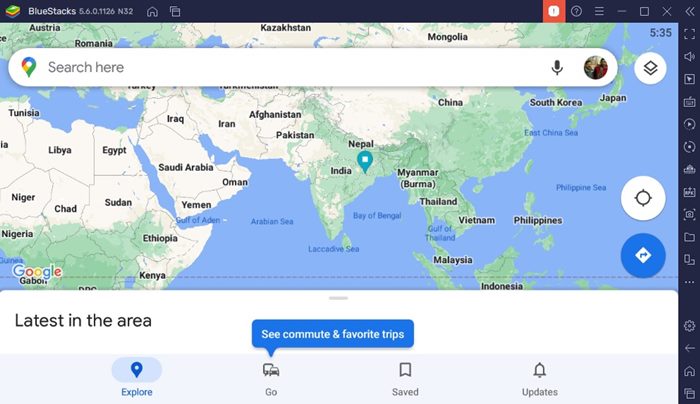
Task: Click the install APK icon
Action: 689,192
